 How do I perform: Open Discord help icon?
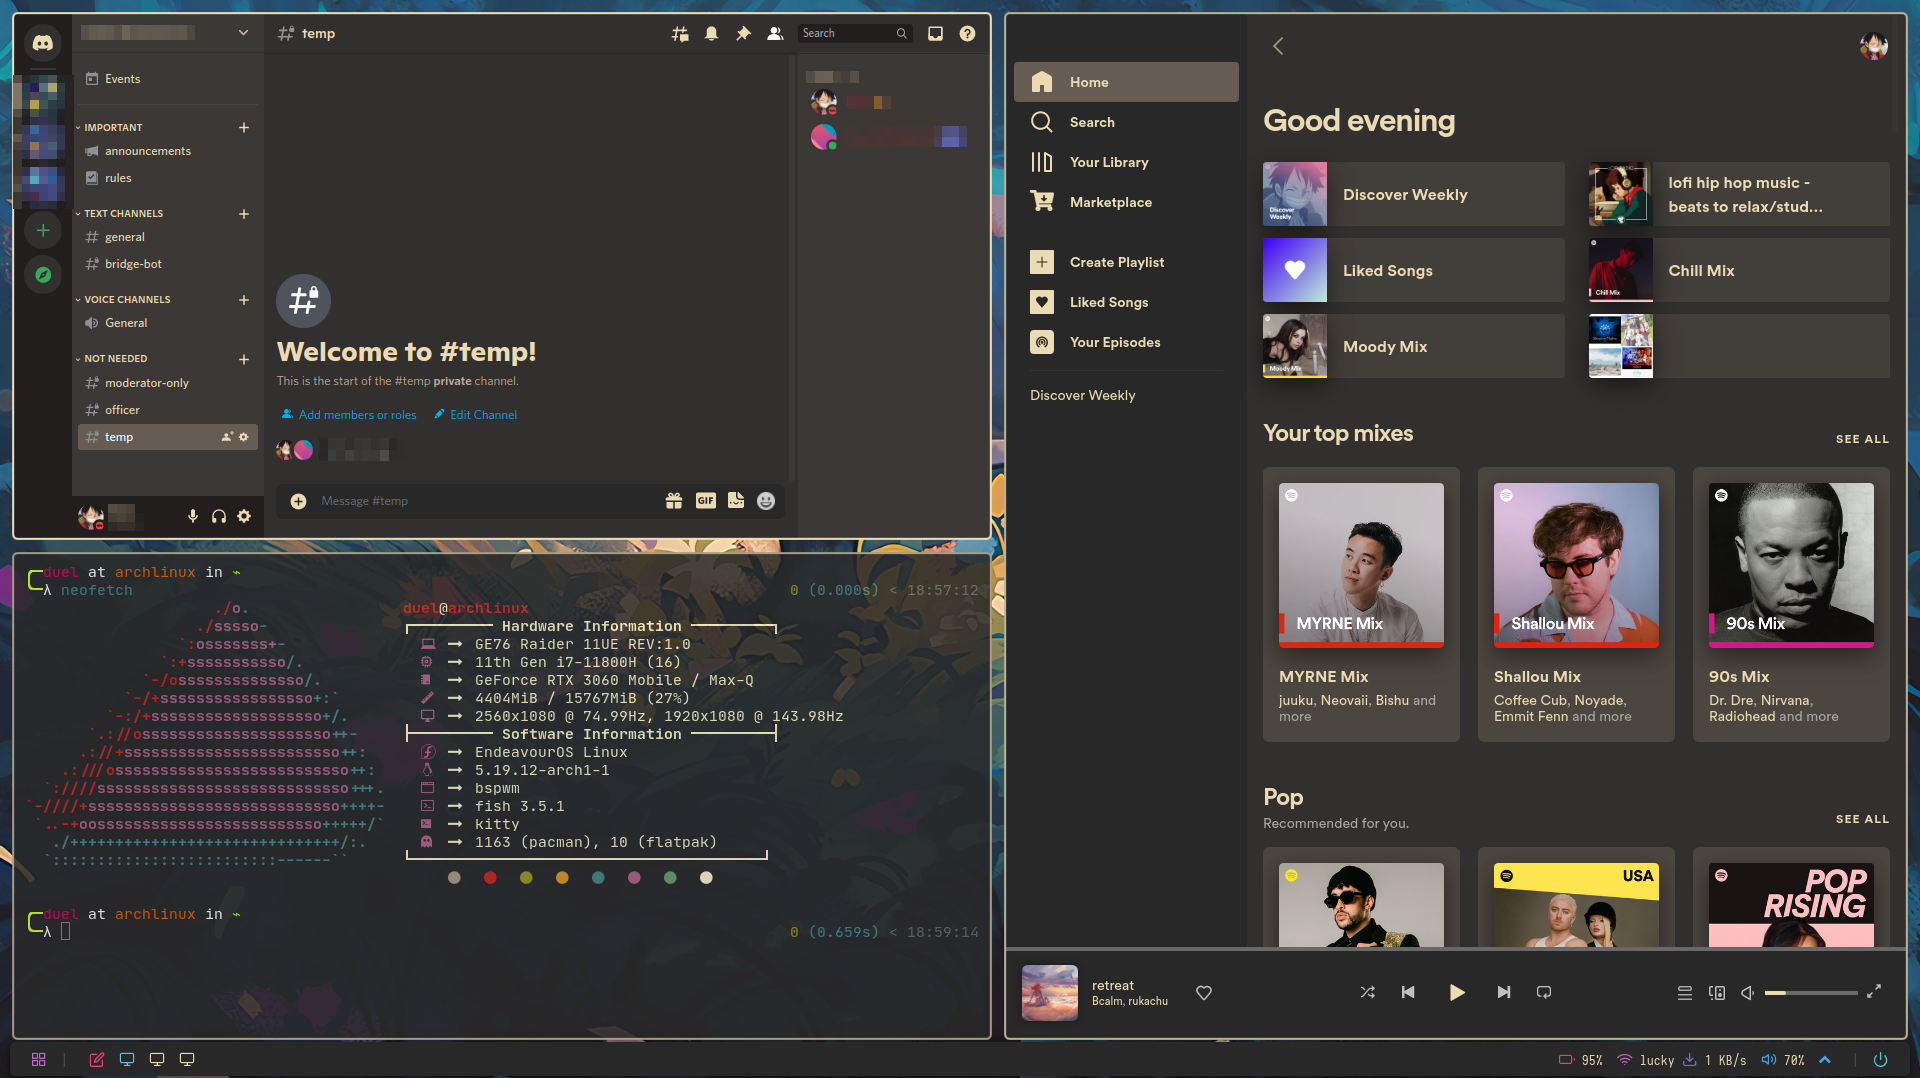click(967, 34)
